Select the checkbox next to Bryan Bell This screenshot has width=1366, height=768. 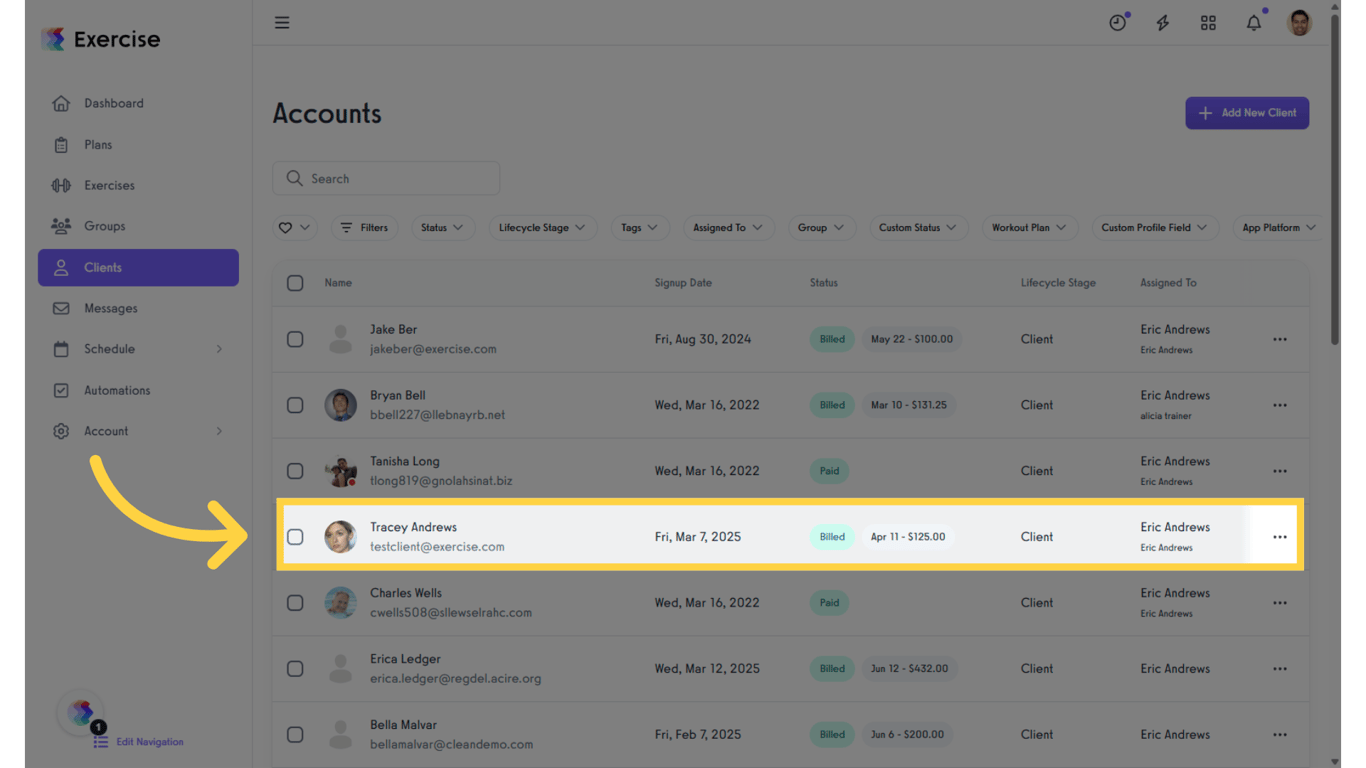[295, 405]
